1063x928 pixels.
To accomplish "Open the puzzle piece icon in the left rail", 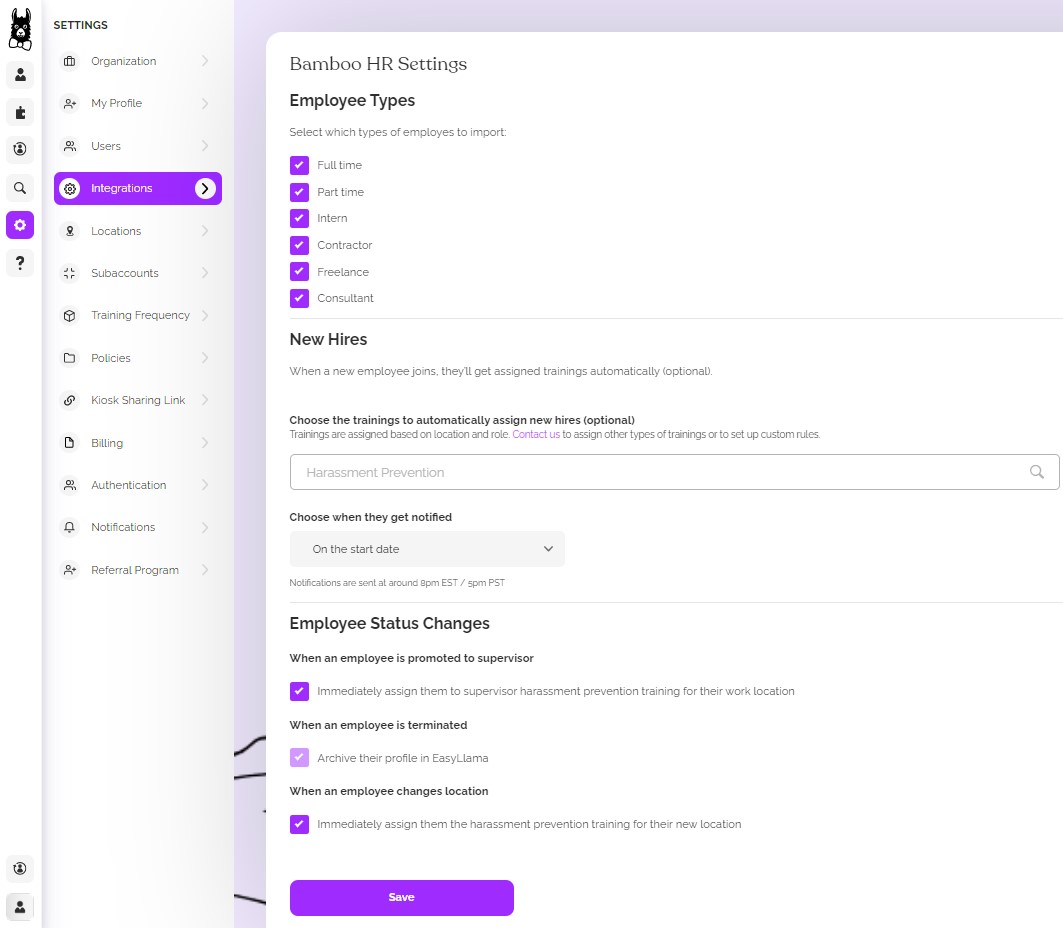I will click(20, 113).
